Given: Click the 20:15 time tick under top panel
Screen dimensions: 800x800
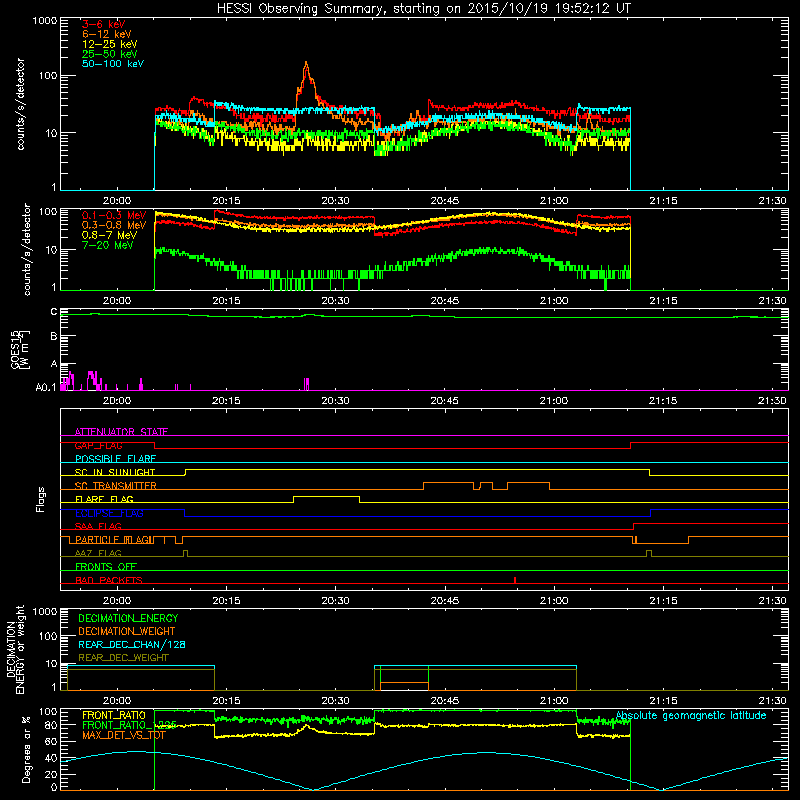Looking at the screenshot, I should tap(226, 201).
